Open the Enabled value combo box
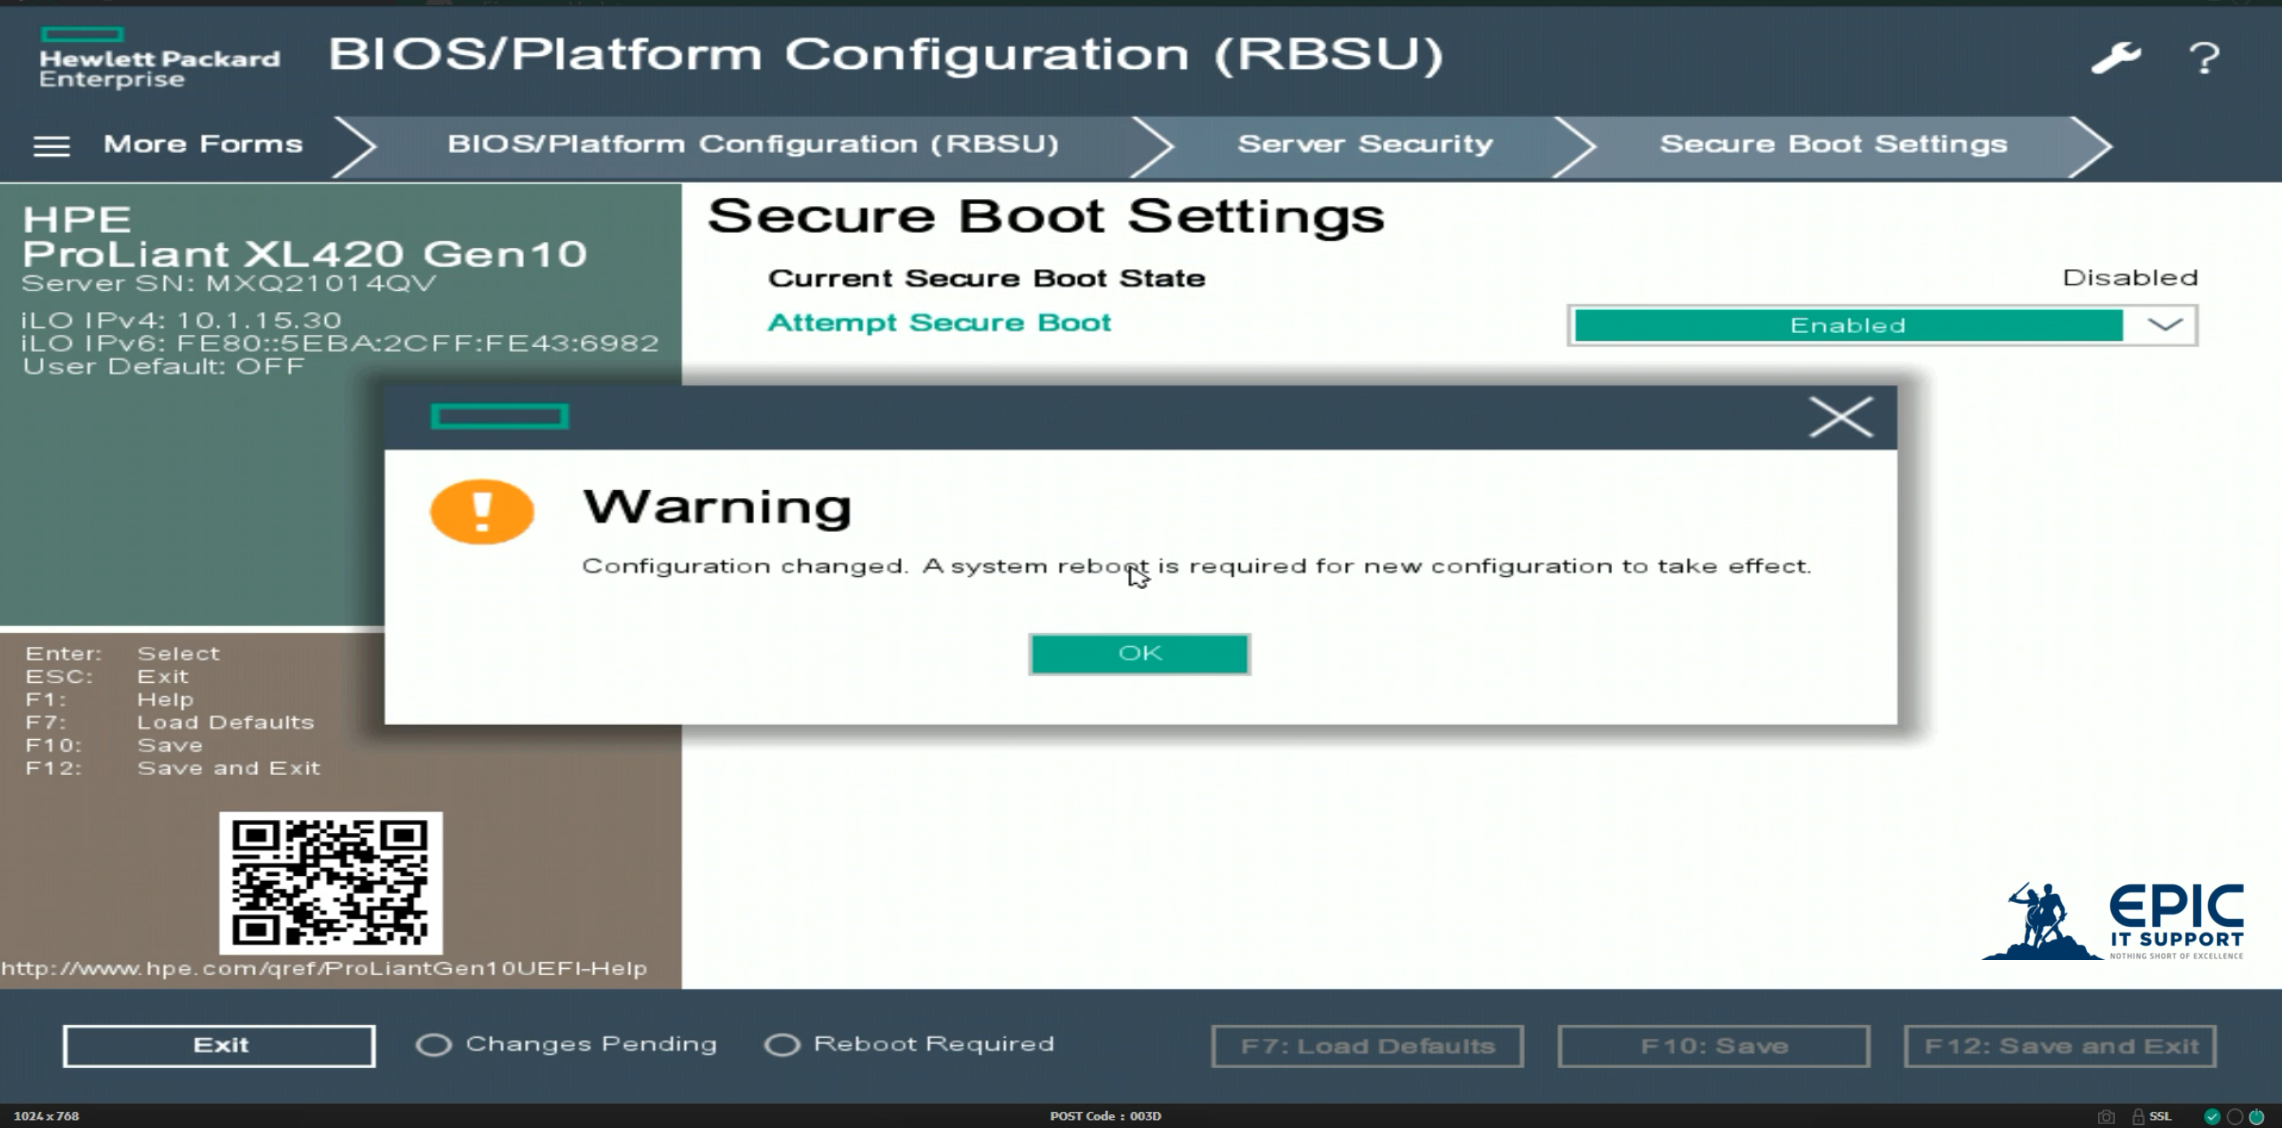 (1847, 325)
